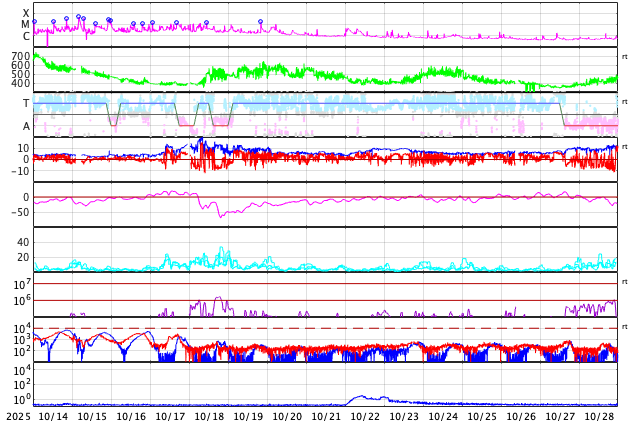Click the 10/15 date label
Image resolution: width=634 pixels, height=424 pixels.
(x=92, y=416)
